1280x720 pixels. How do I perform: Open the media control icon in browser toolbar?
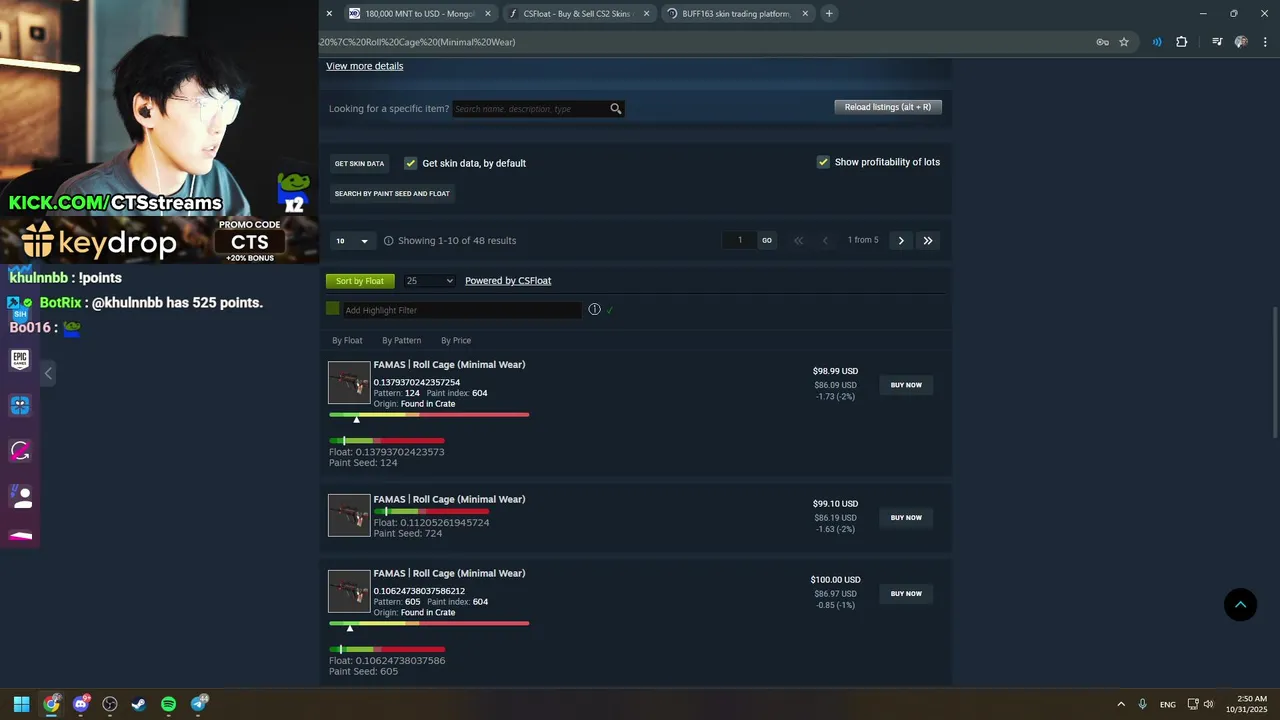tap(1217, 42)
